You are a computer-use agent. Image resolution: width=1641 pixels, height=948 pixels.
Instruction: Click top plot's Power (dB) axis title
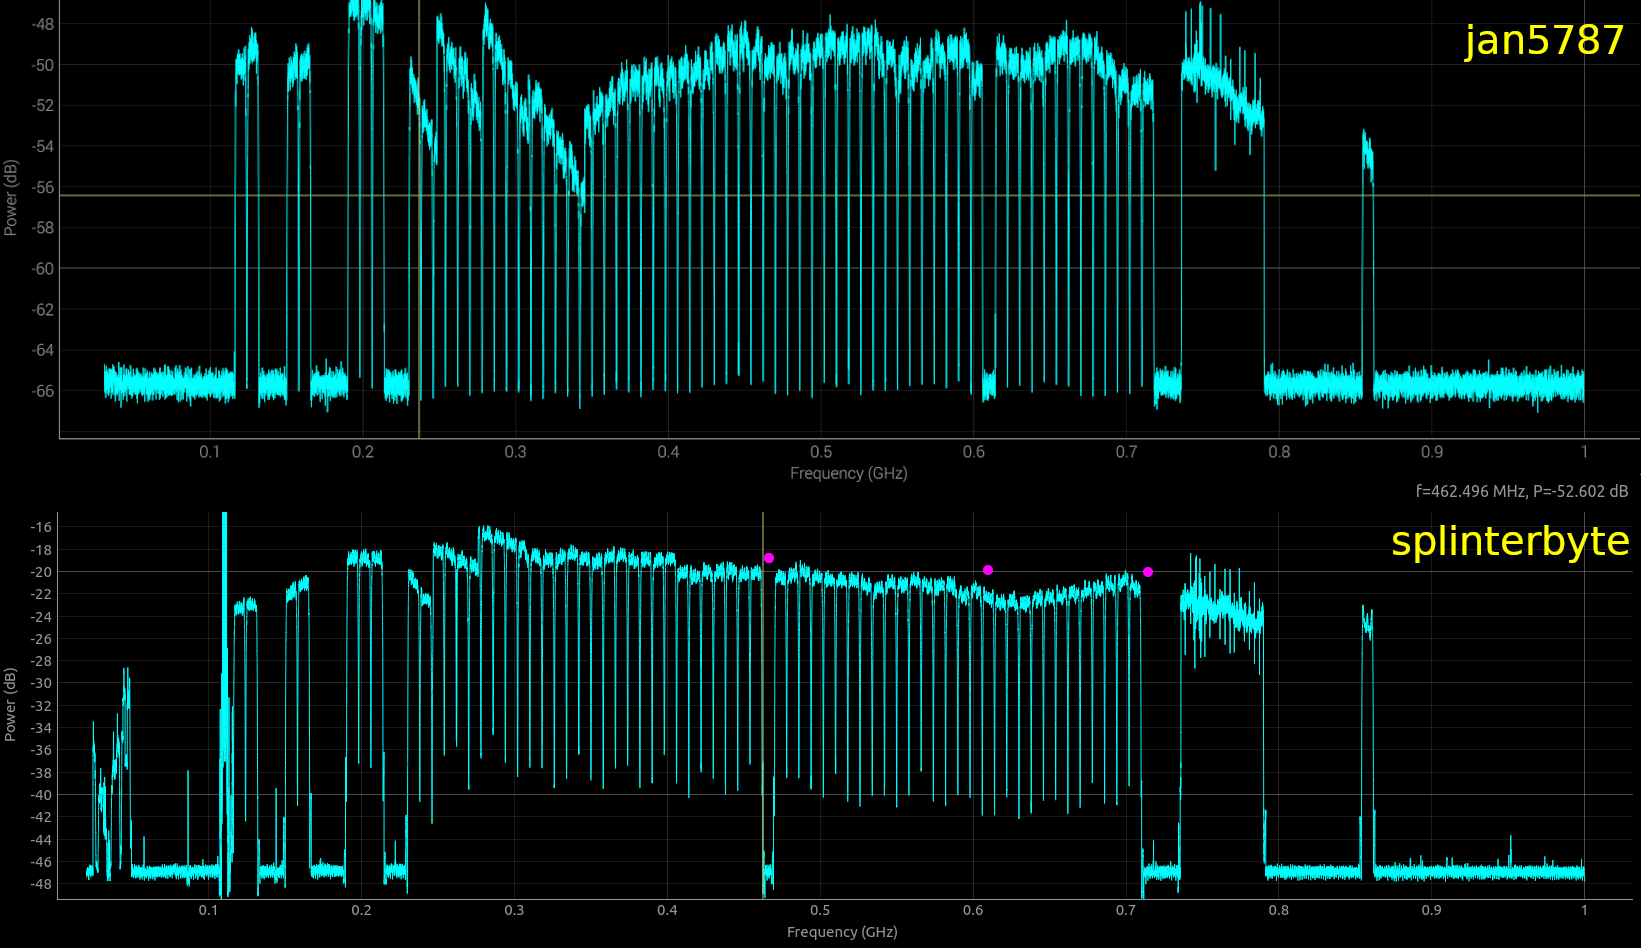11,198
